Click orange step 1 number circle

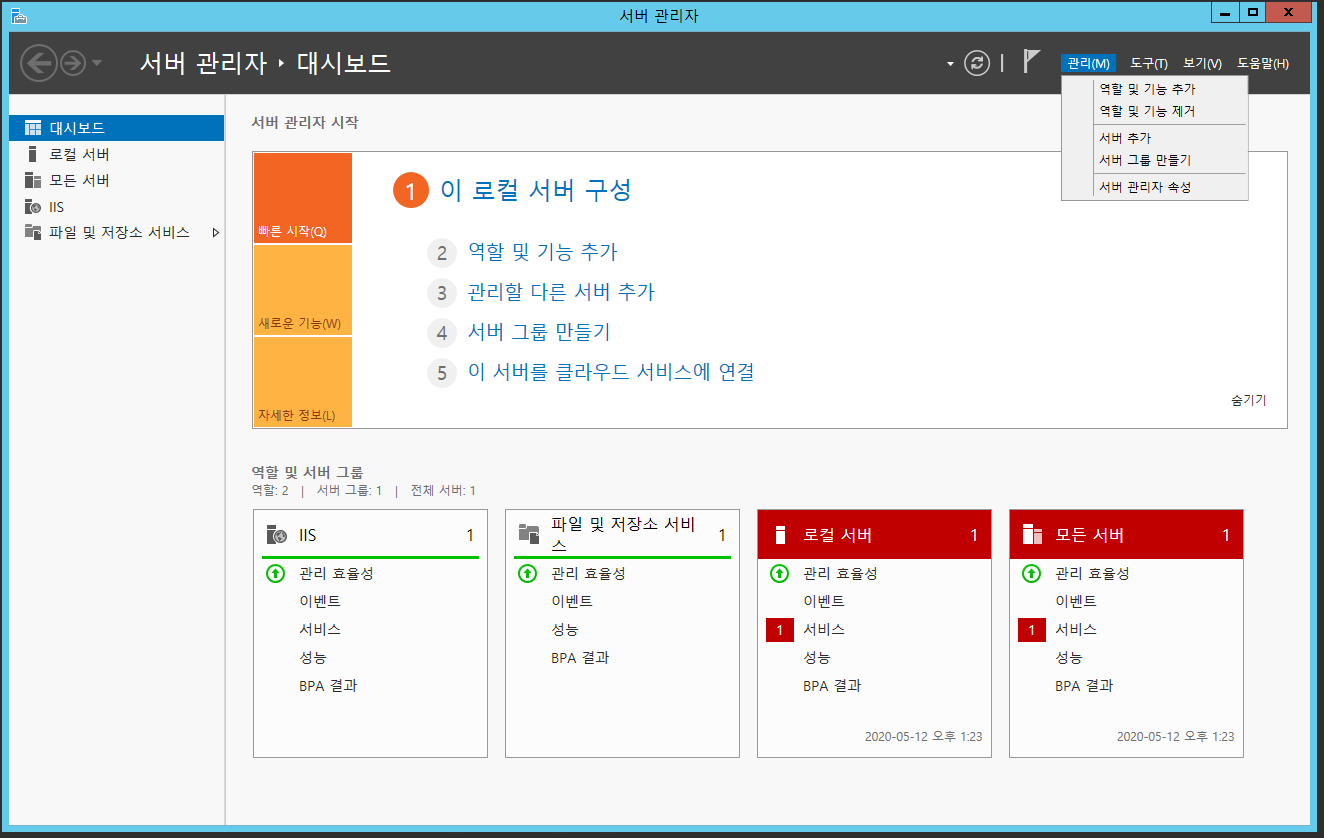click(410, 190)
